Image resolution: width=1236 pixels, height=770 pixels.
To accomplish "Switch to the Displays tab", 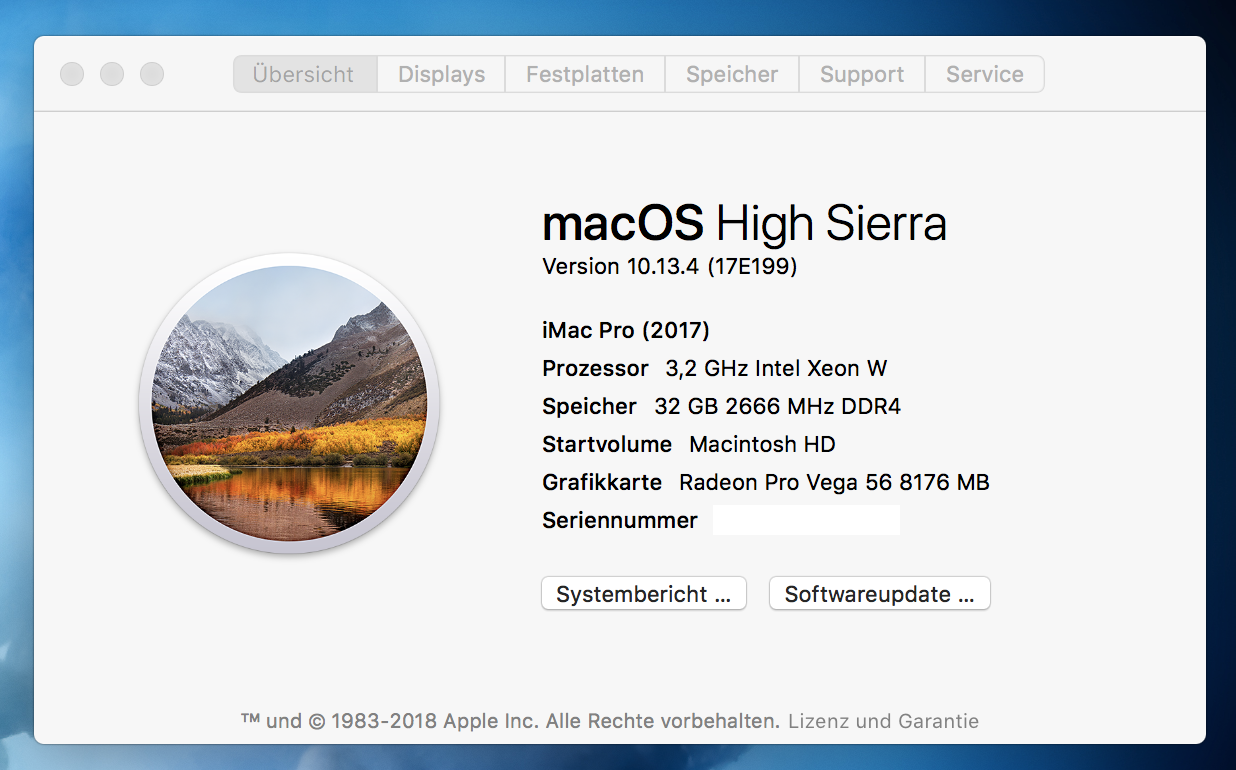I will click(x=441, y=74).
